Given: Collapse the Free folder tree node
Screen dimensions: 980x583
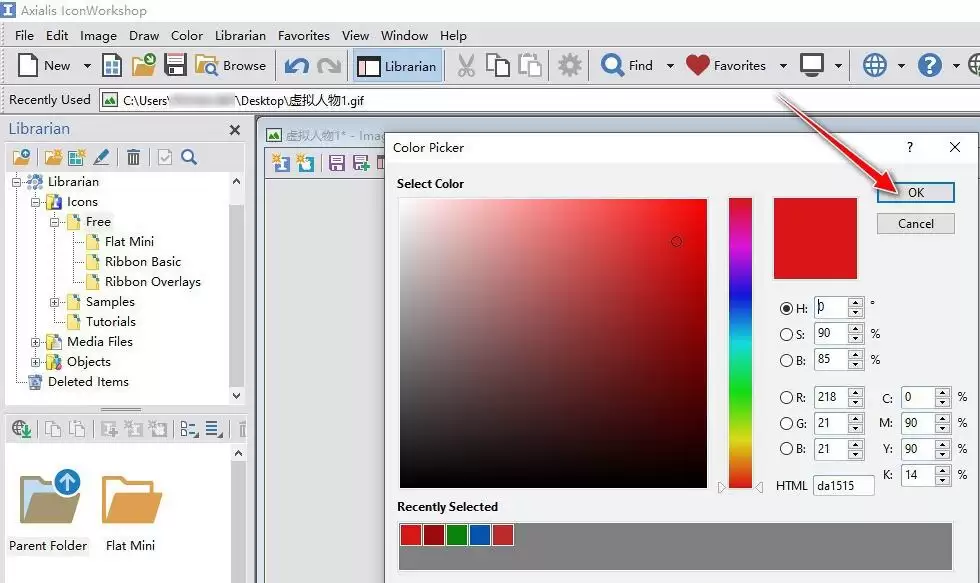Looking at the screenshot, I should coord(54,222).
